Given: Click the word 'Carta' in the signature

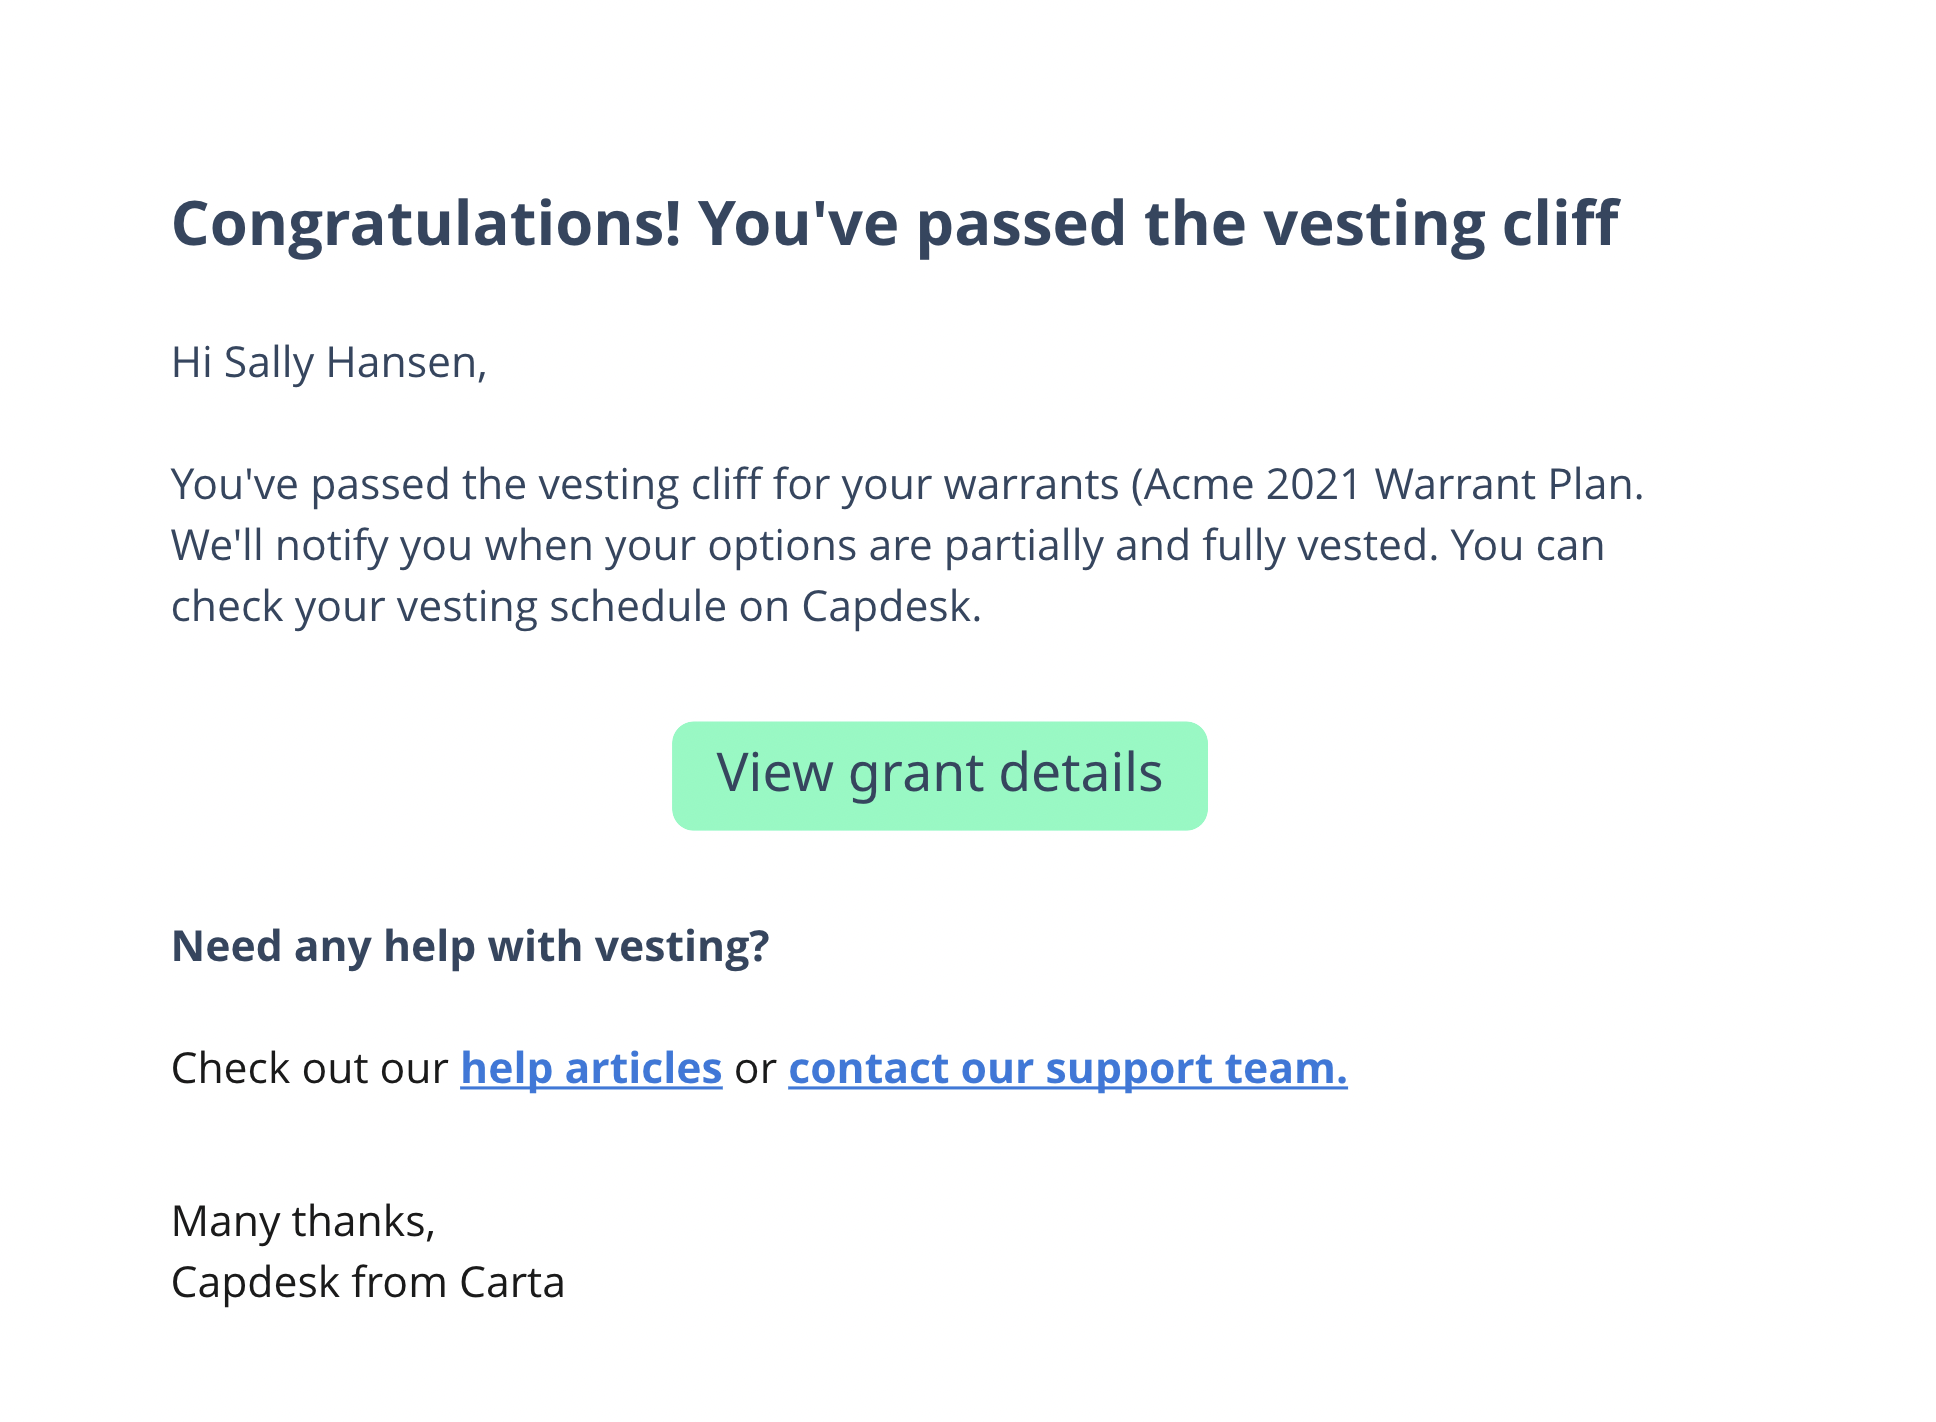Looking at the screenshot, I should (x=512, y=1282).
